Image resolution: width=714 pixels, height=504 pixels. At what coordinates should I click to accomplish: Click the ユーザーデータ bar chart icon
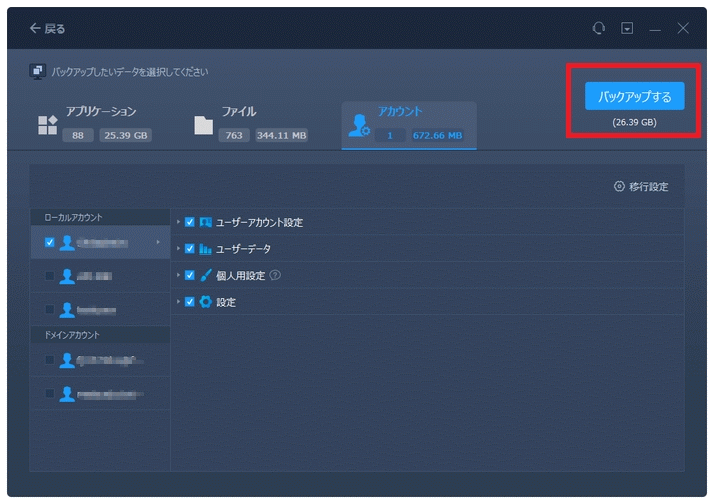[x=206, y=249]
